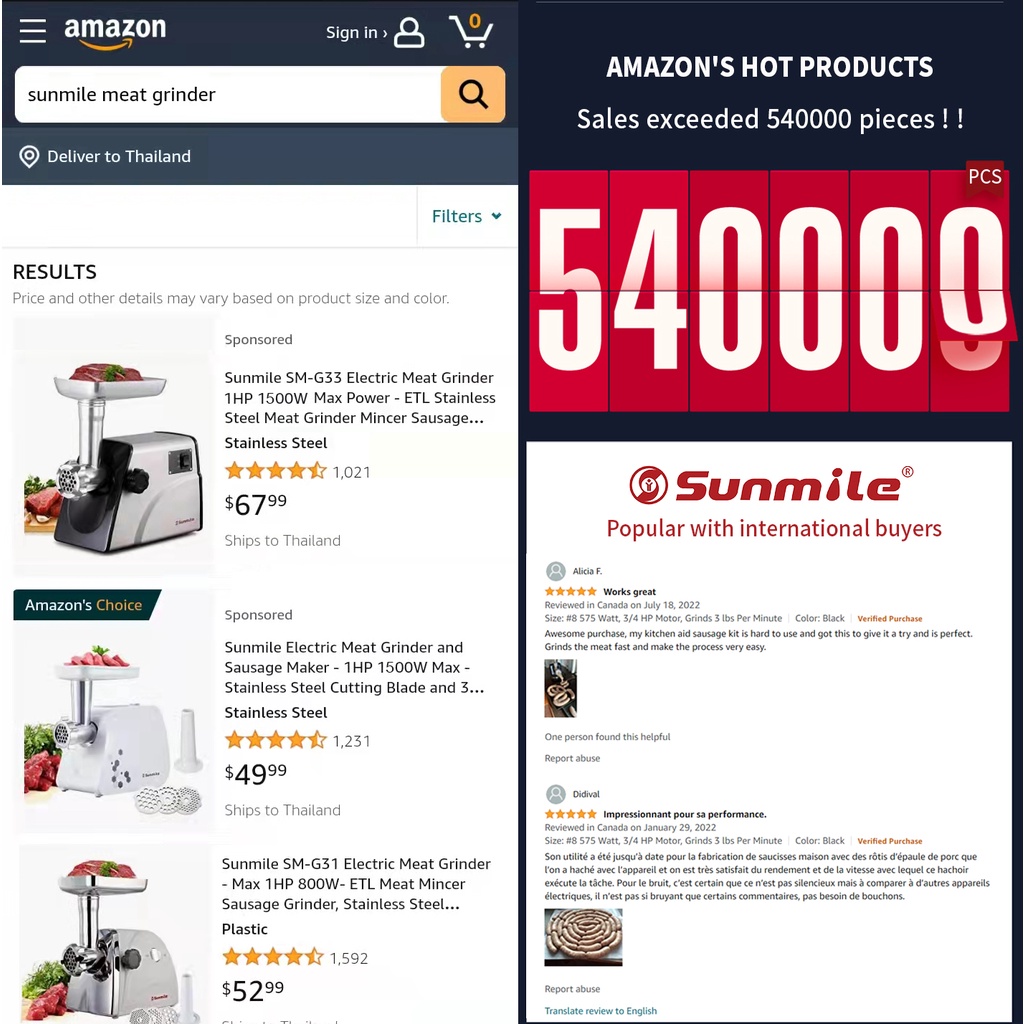This screenshot has width=1024, height=1024.
Task: Click the delivery location pin icon
Action: [x=29, y=157]
